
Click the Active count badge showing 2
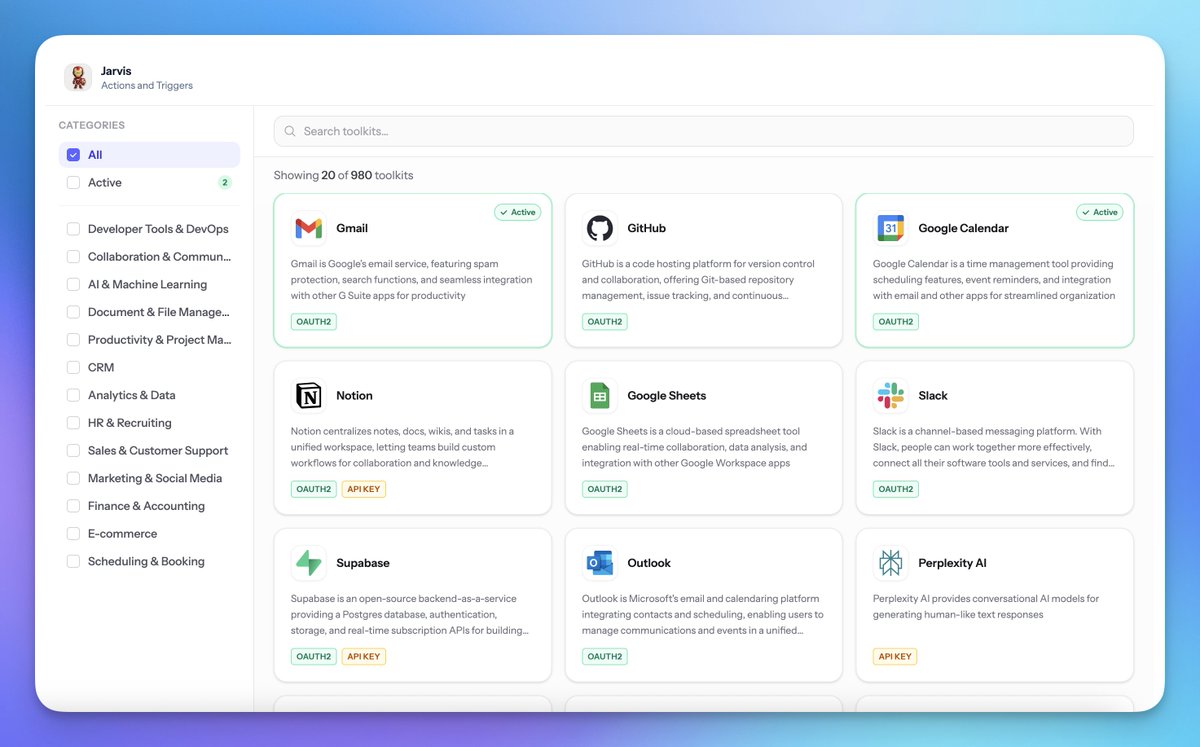pyautogui.click(x=225, y=183)
